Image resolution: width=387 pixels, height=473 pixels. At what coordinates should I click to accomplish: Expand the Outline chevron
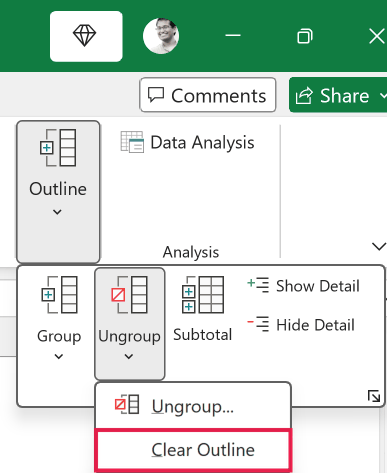[57, 212]
